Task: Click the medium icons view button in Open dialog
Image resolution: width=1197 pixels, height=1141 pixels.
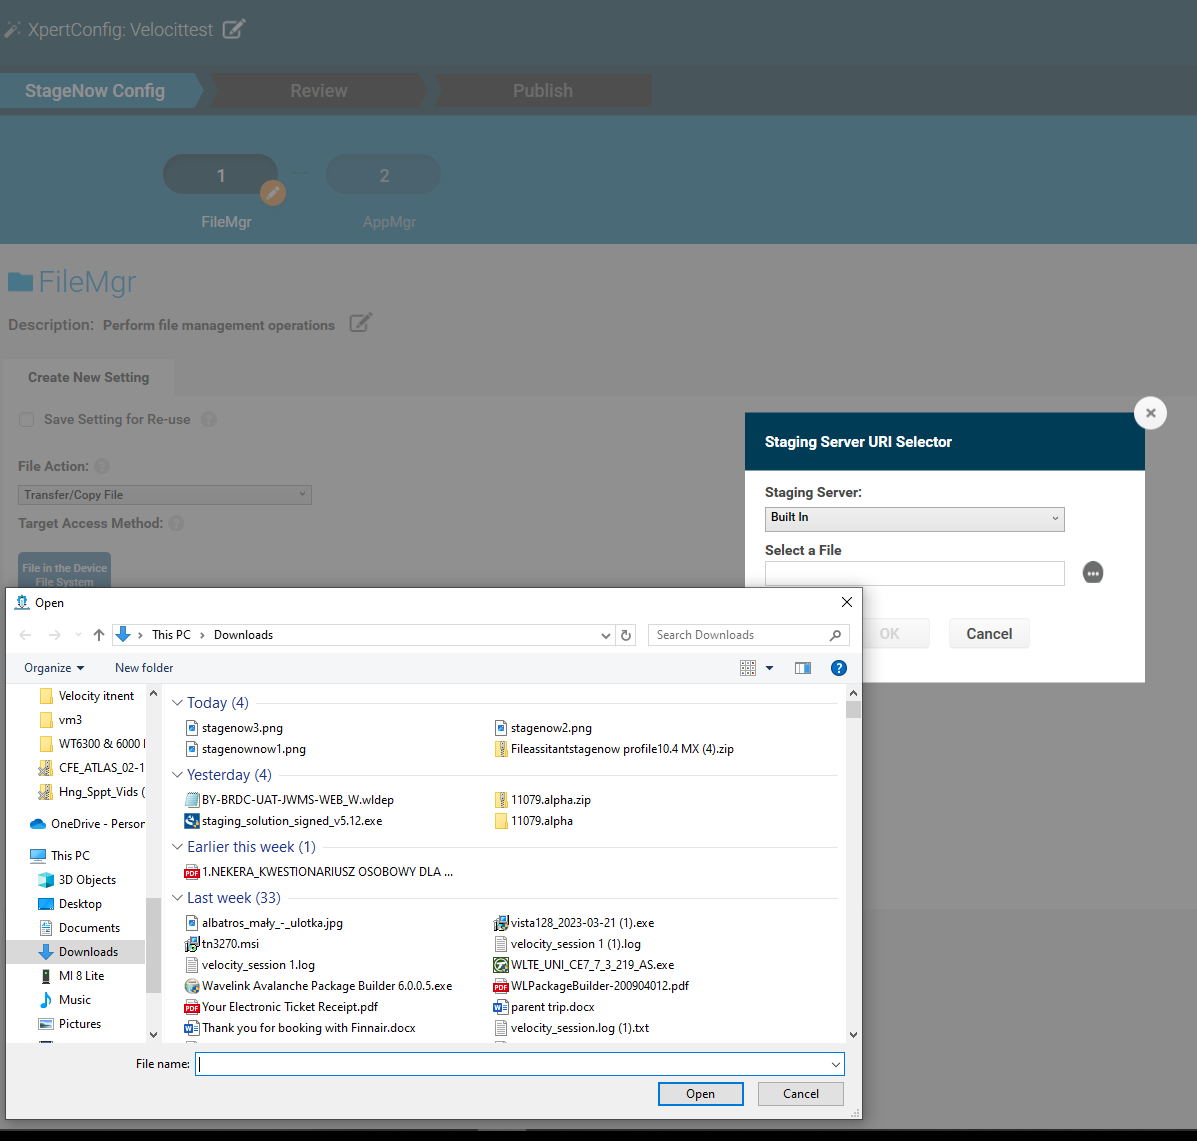Action: tap(748, 667)
